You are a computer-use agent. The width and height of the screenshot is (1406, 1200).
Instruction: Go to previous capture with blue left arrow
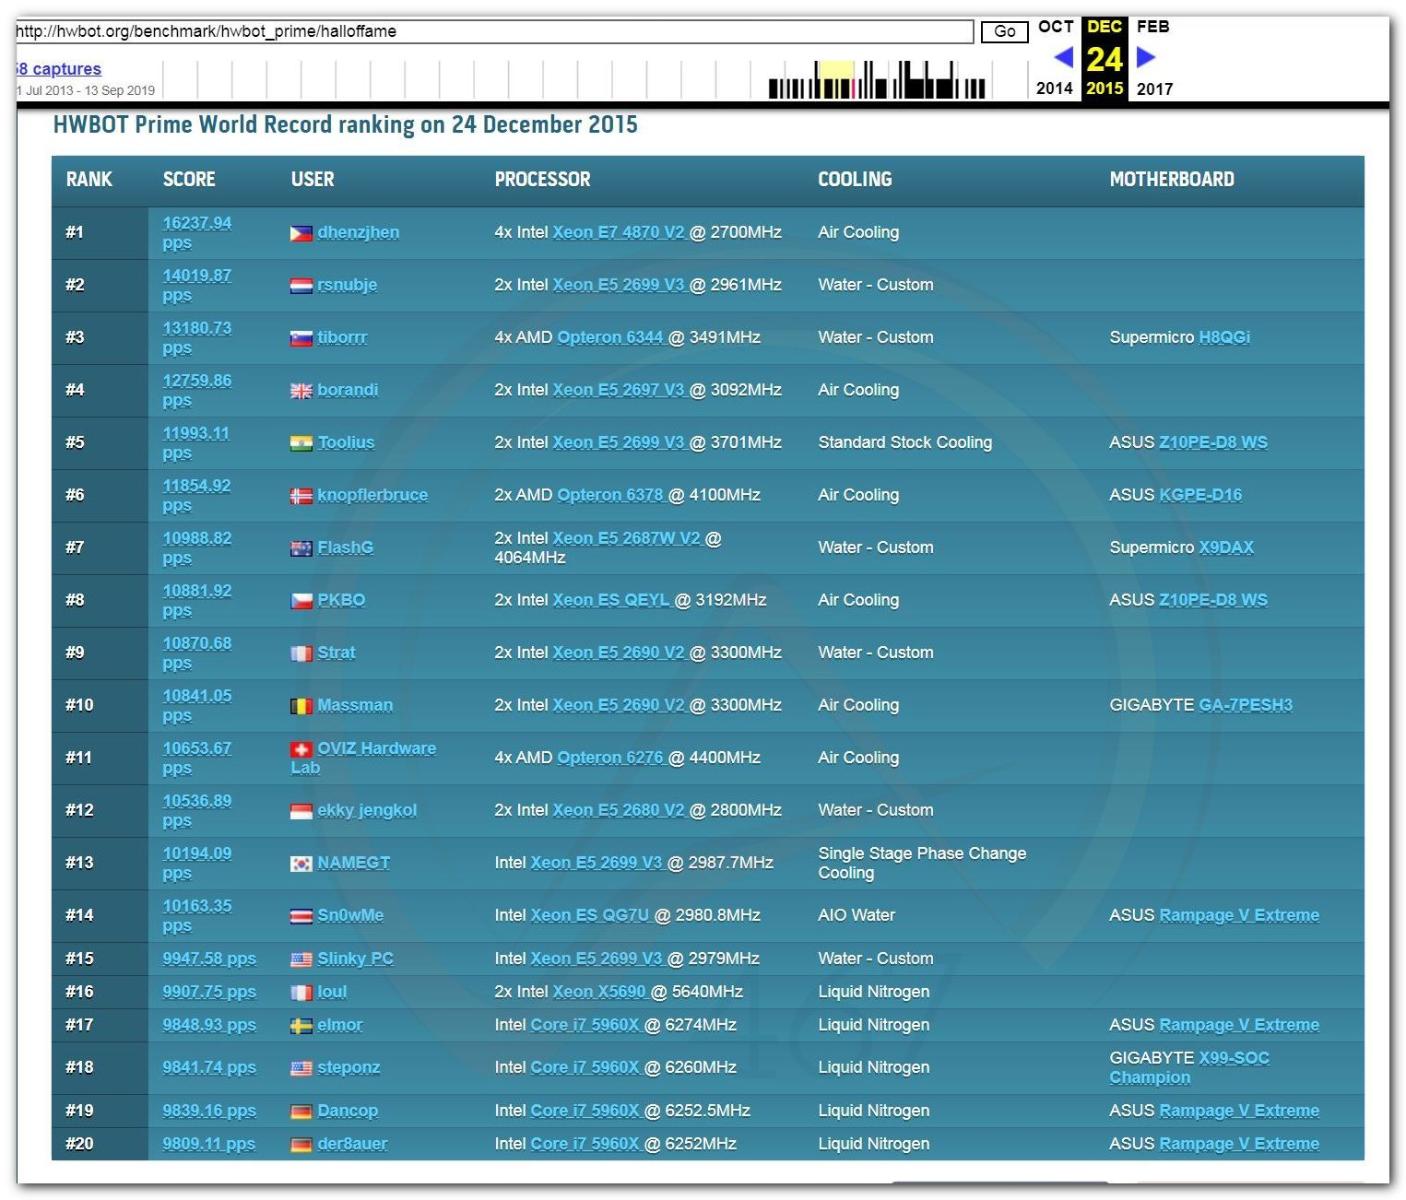pos(1063,57)
